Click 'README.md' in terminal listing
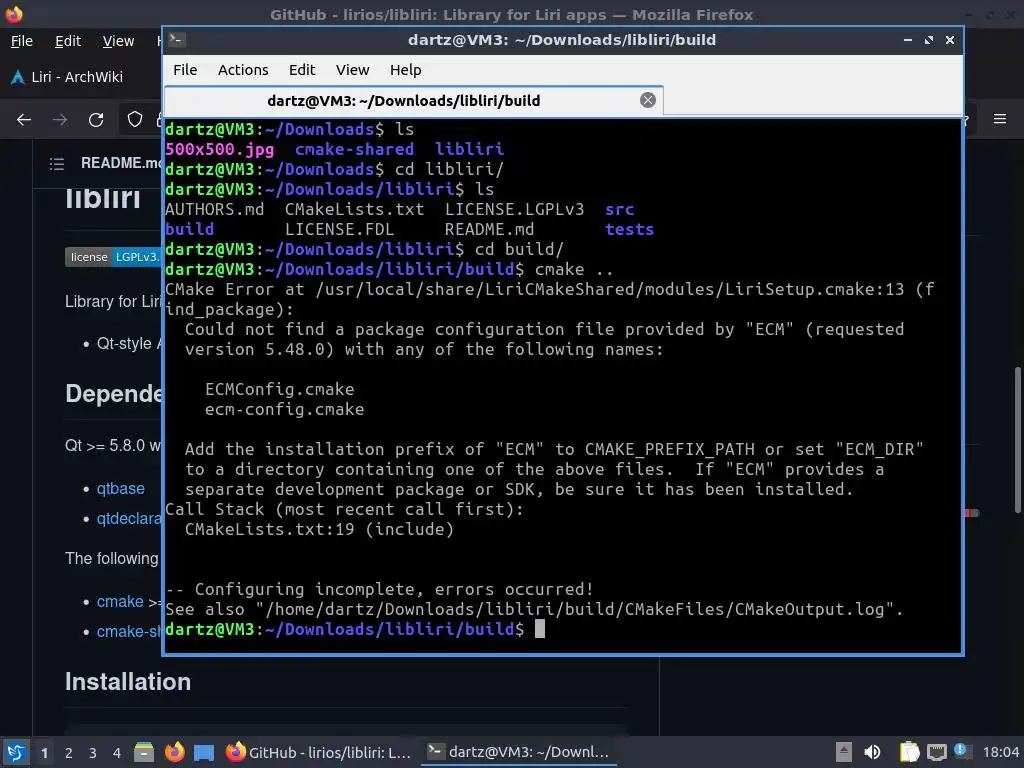This screenshot has width=1024, height=768. tap(489, 229)
